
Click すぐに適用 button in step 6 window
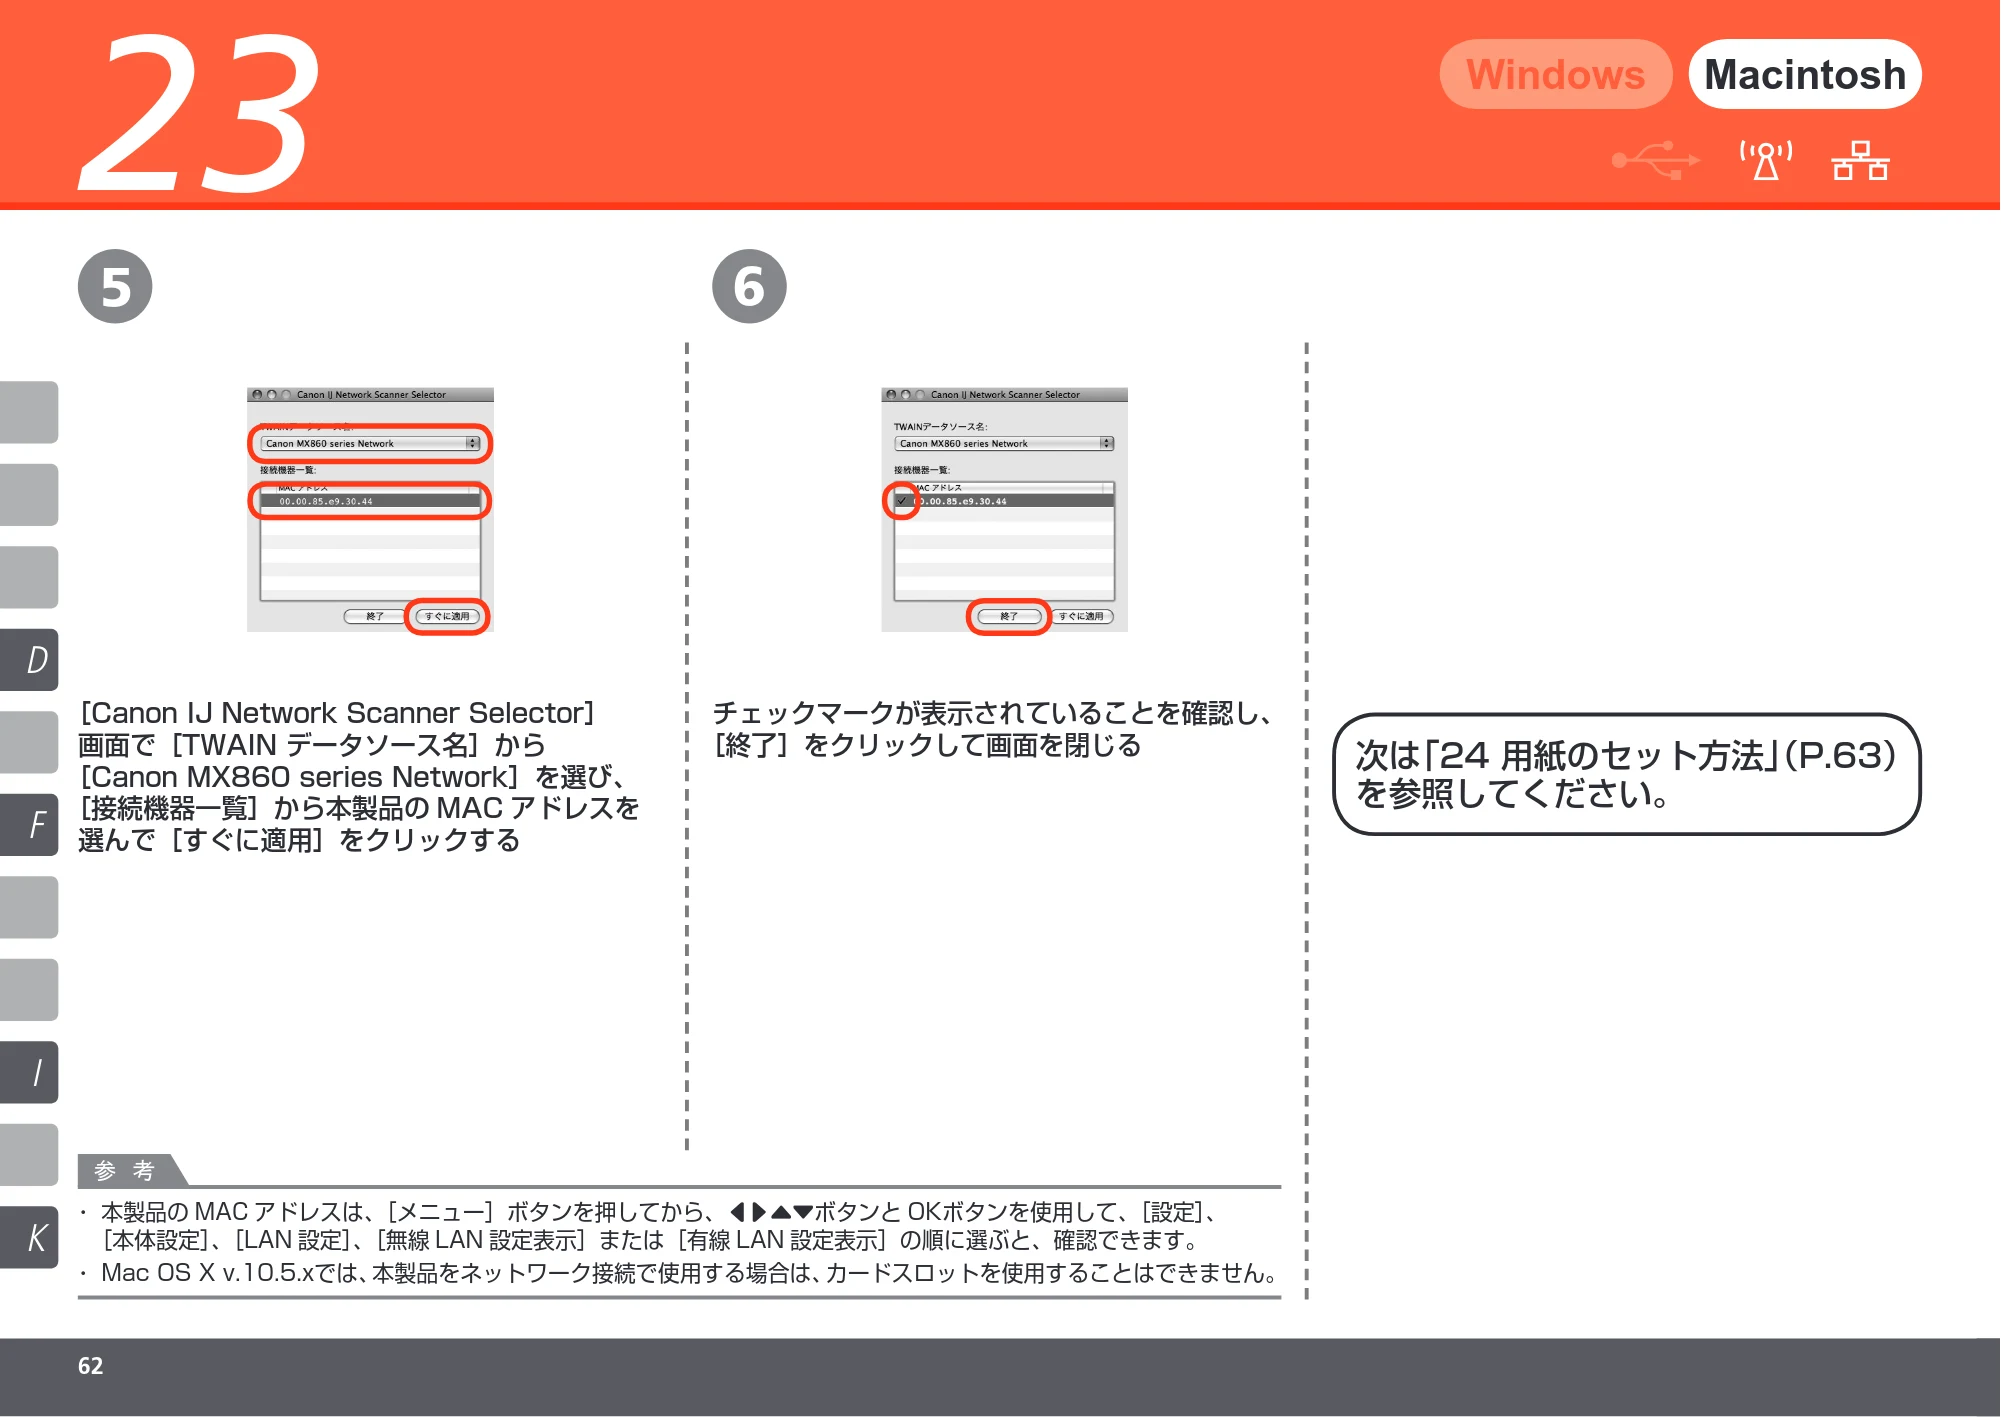1081,616
